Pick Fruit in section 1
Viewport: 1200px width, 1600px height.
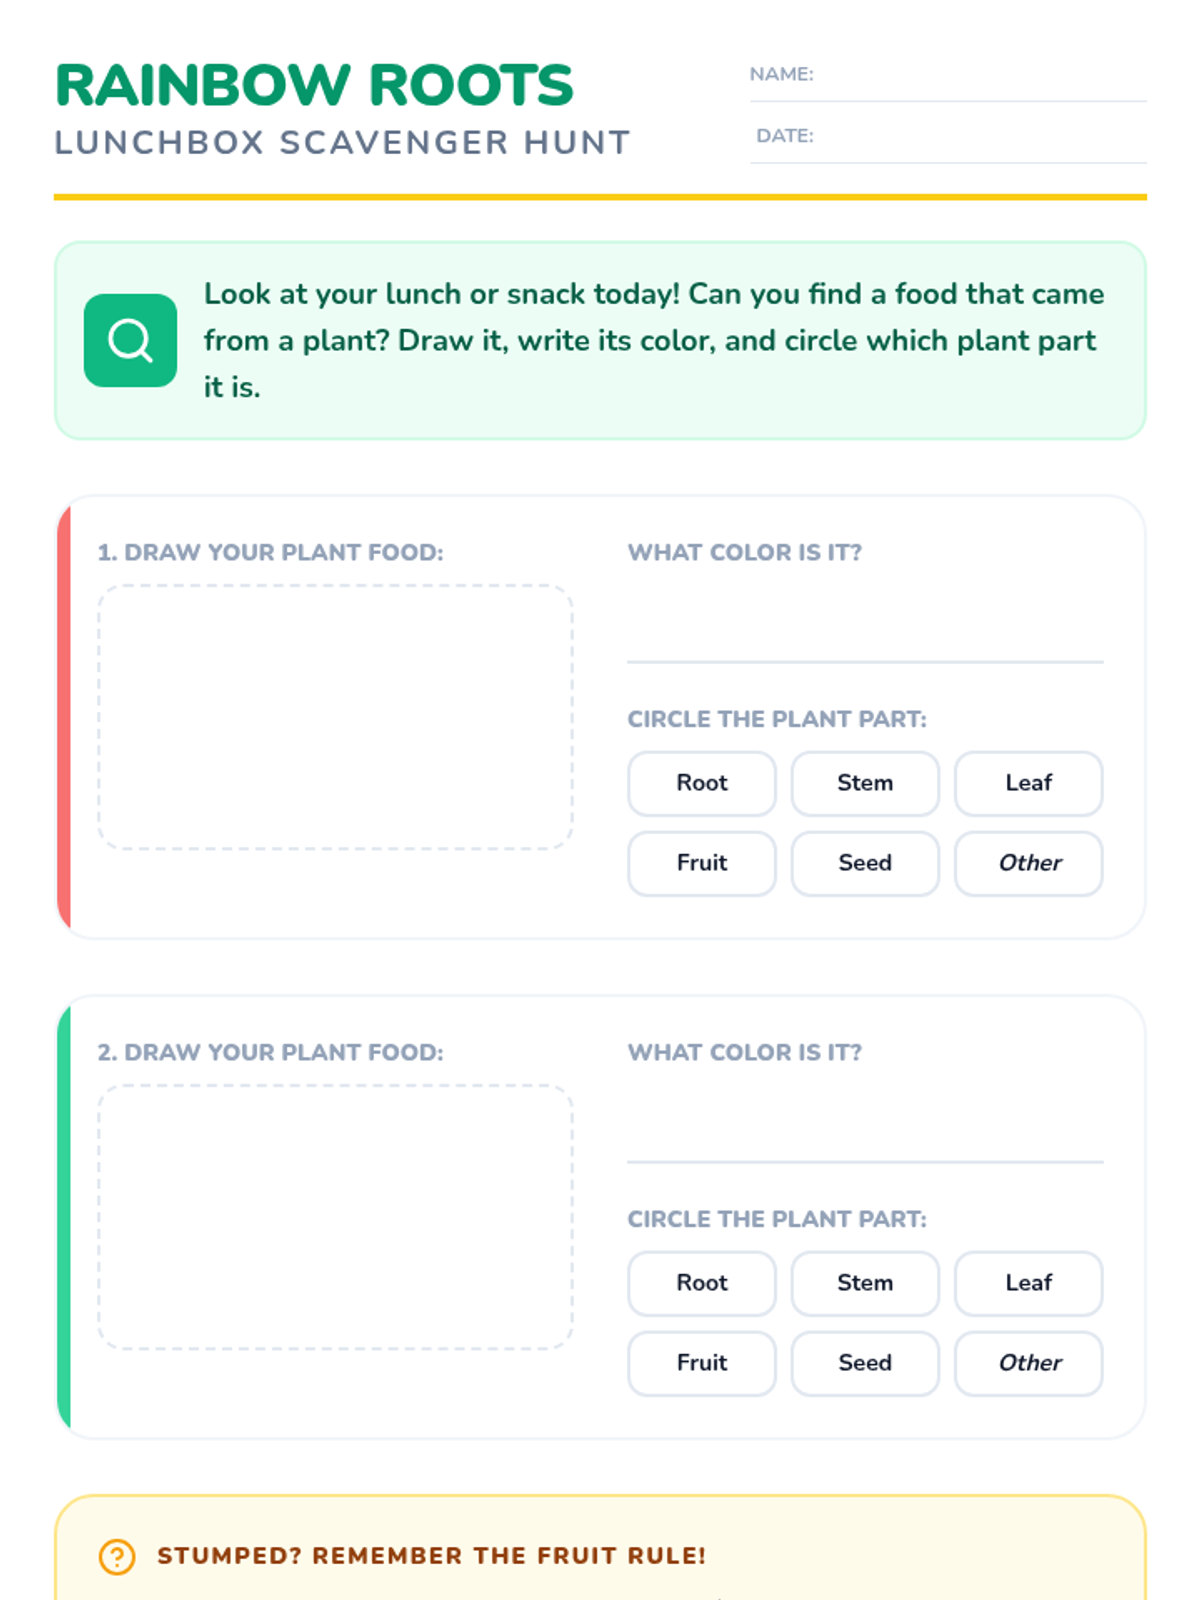pyautogui.click(x=702, y=863)
